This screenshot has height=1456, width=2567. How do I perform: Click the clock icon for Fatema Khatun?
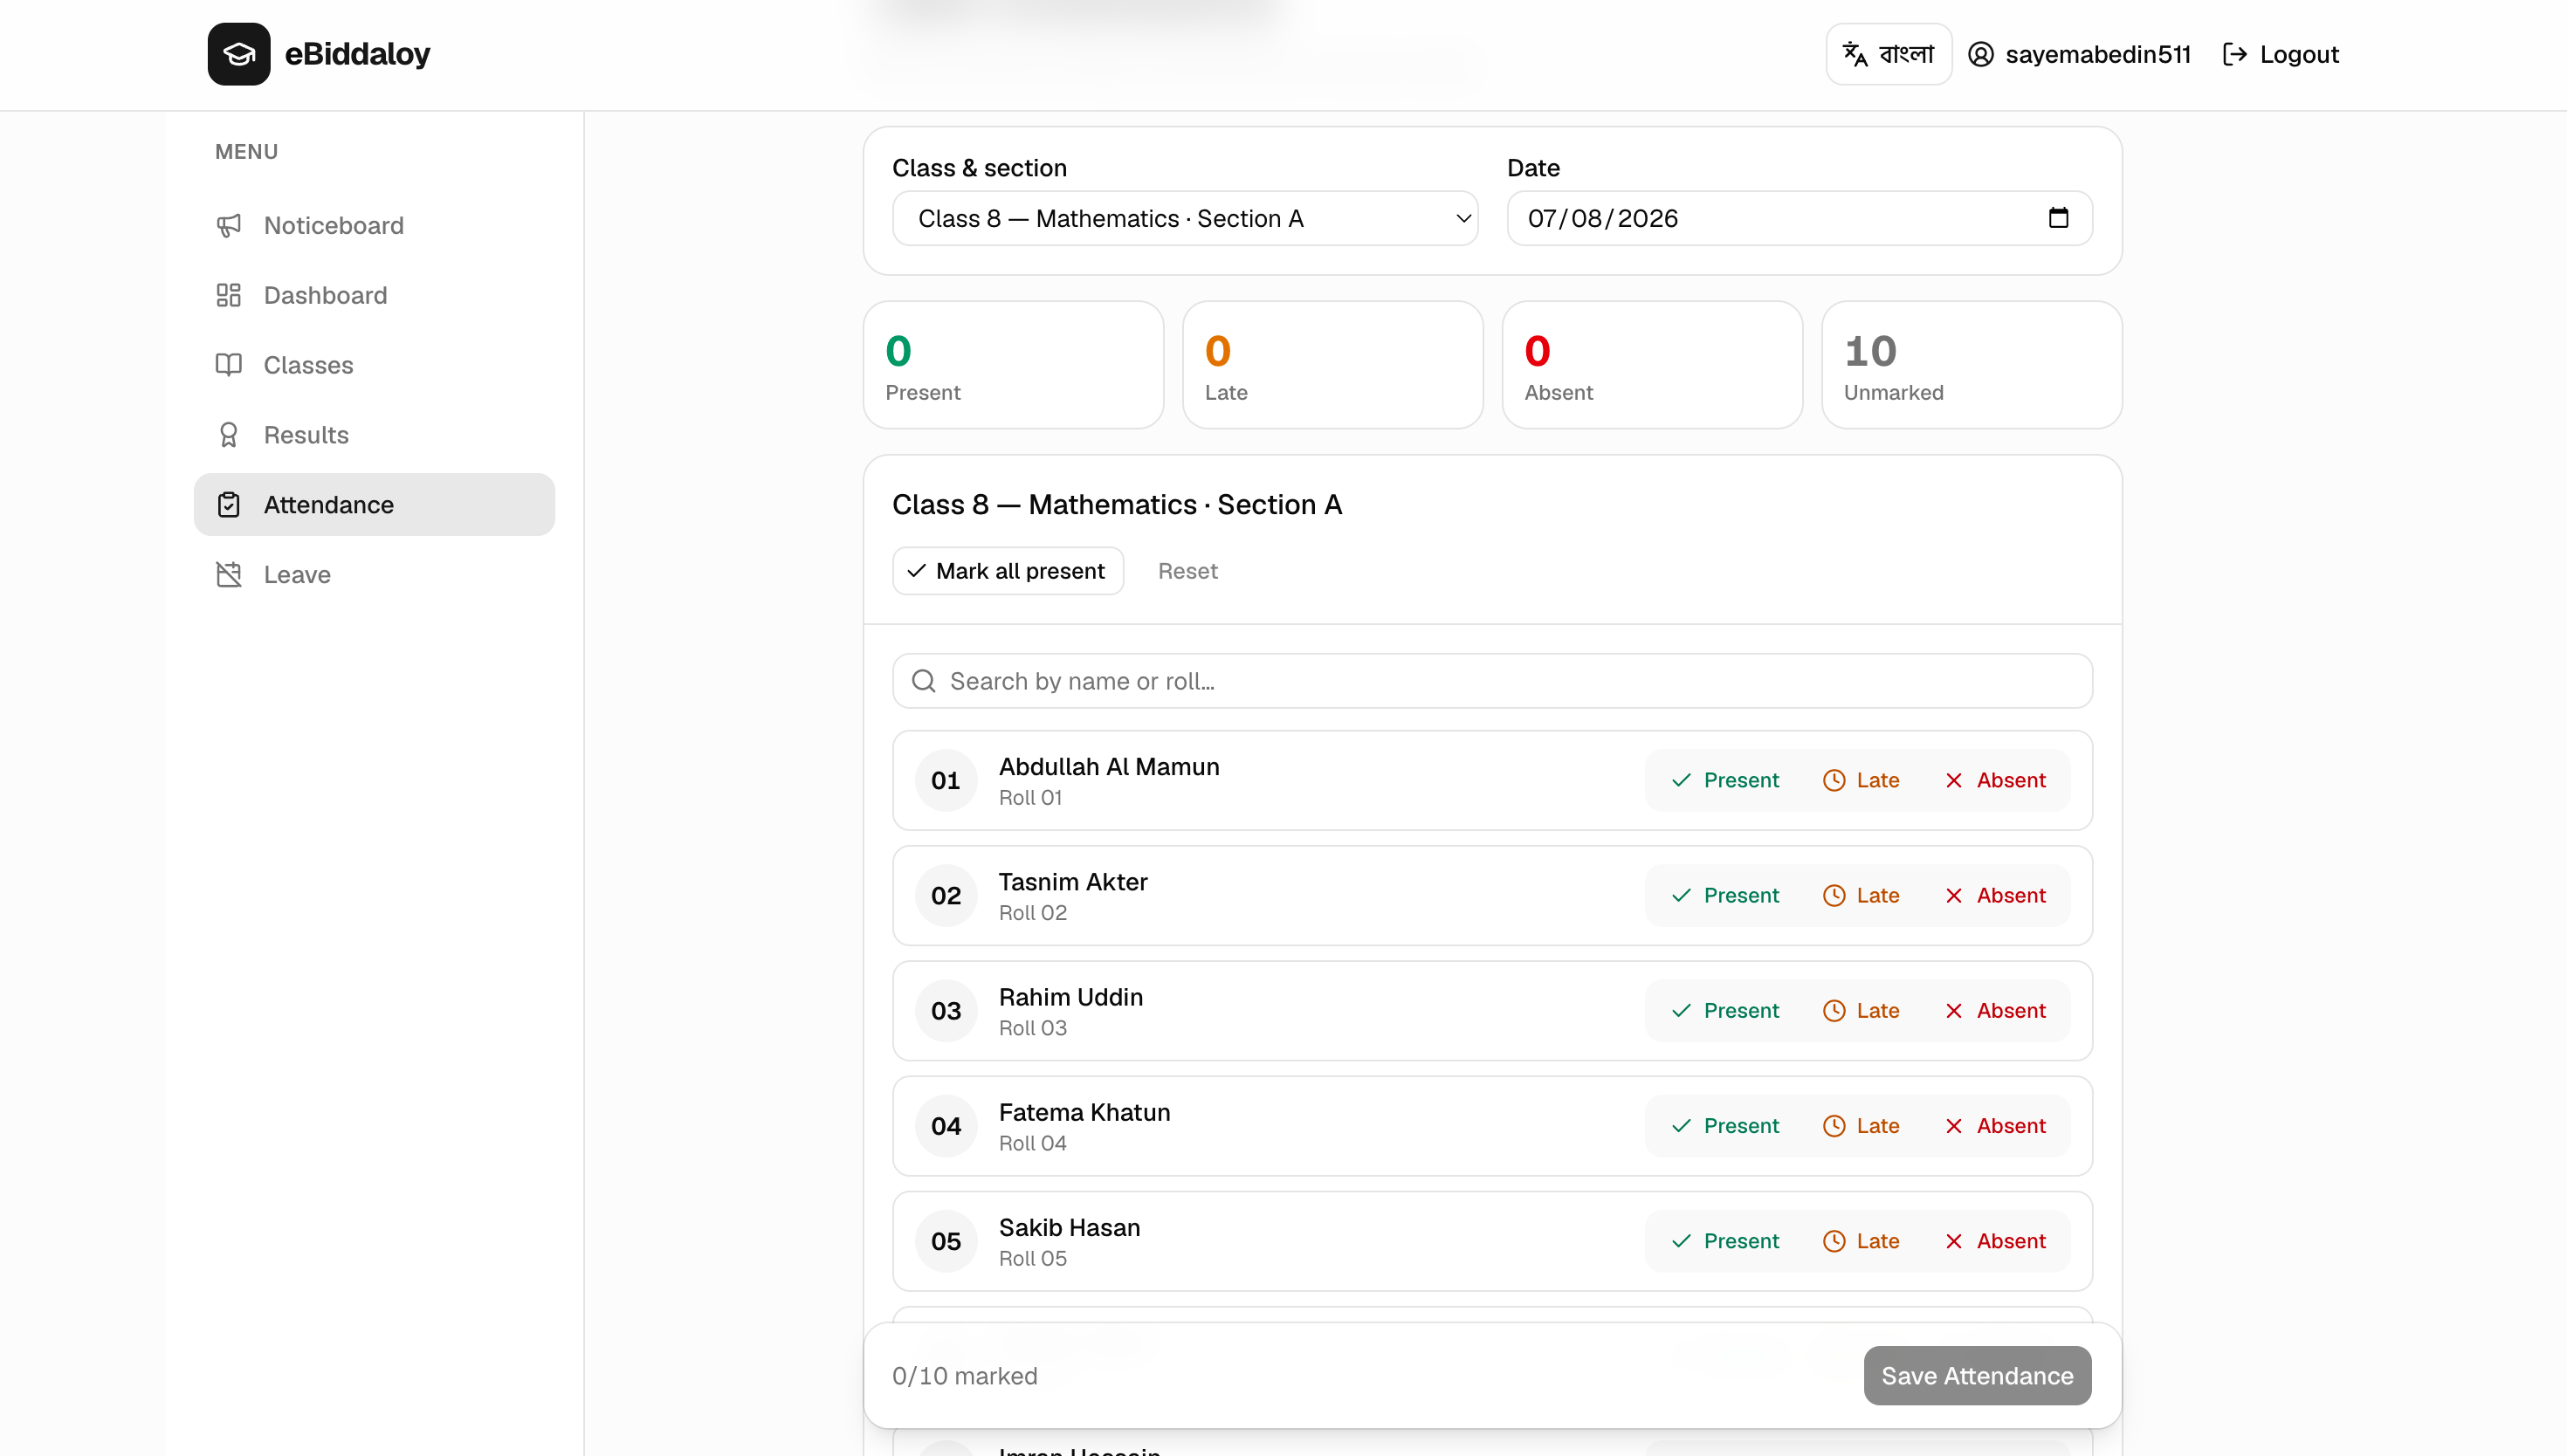[1833, 1126]
